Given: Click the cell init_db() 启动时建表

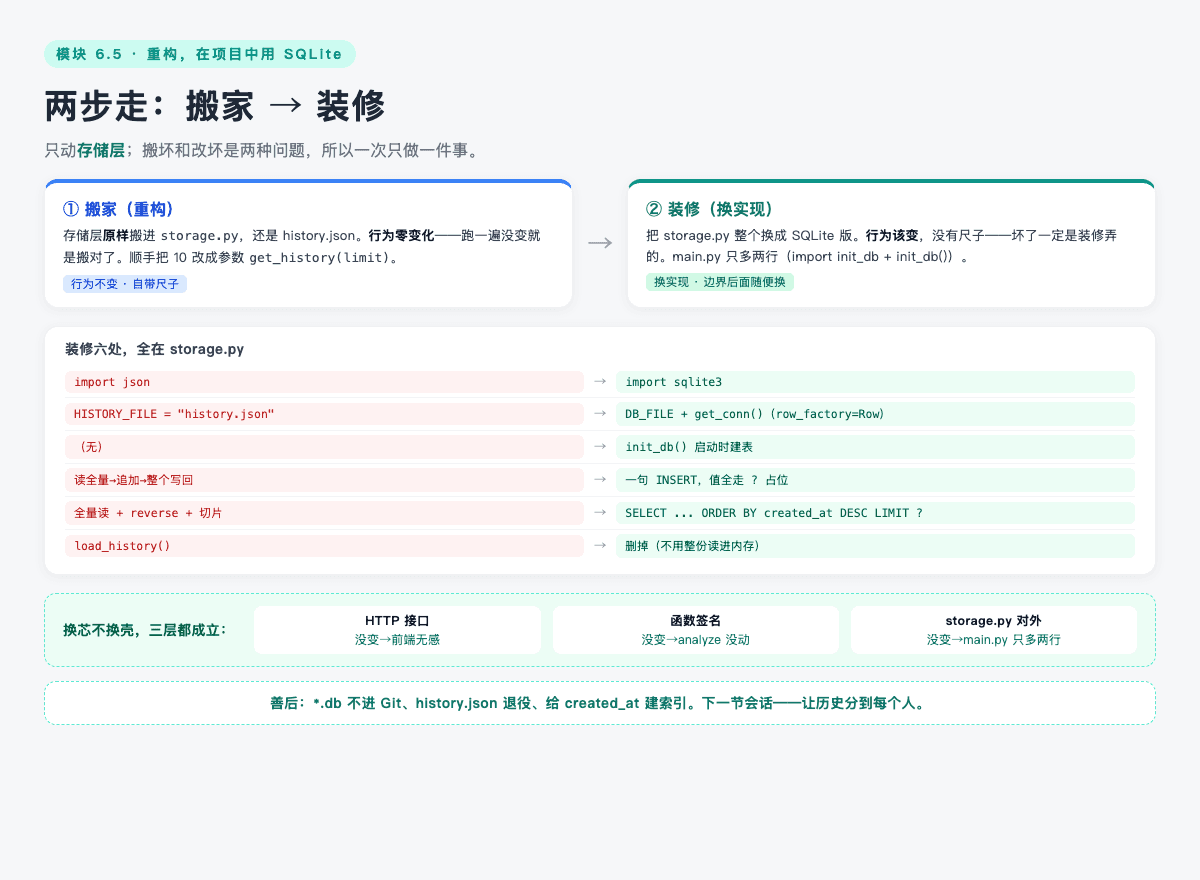Looking at the screenshot, I should (x=875, y=447).
